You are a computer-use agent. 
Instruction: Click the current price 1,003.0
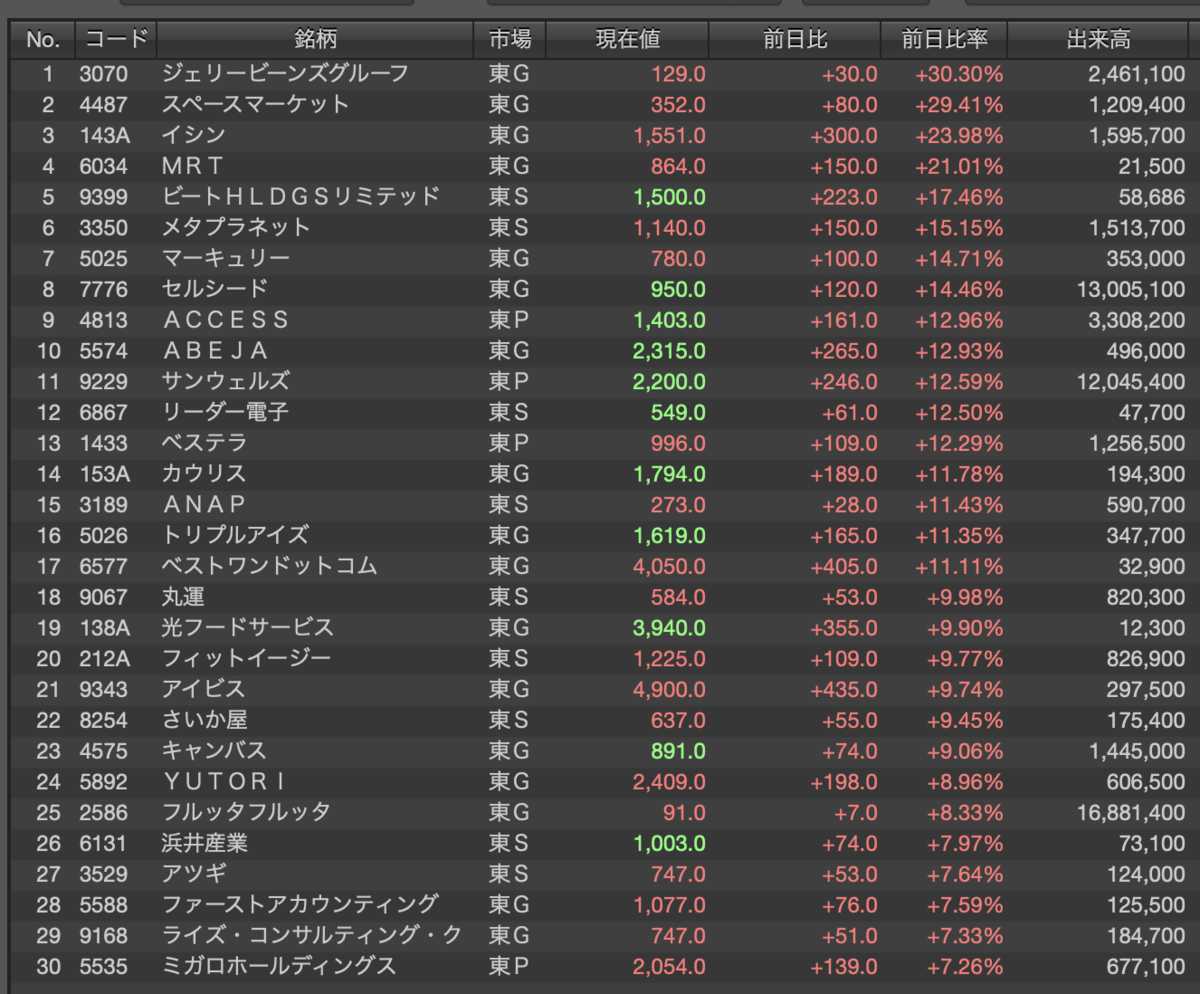(669, 843)
